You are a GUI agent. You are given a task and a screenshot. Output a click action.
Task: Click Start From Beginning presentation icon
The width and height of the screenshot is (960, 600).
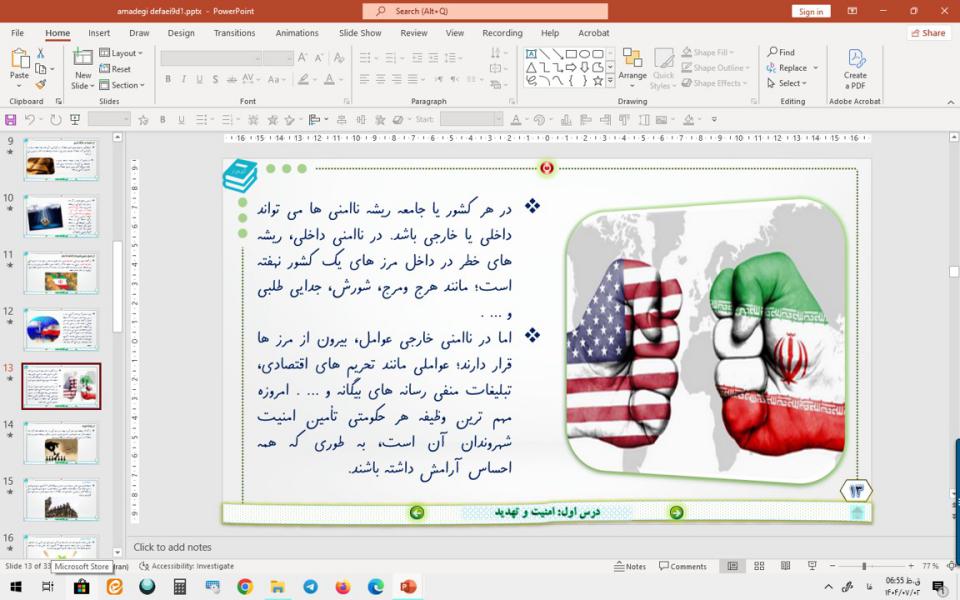[x=75, y=119]
